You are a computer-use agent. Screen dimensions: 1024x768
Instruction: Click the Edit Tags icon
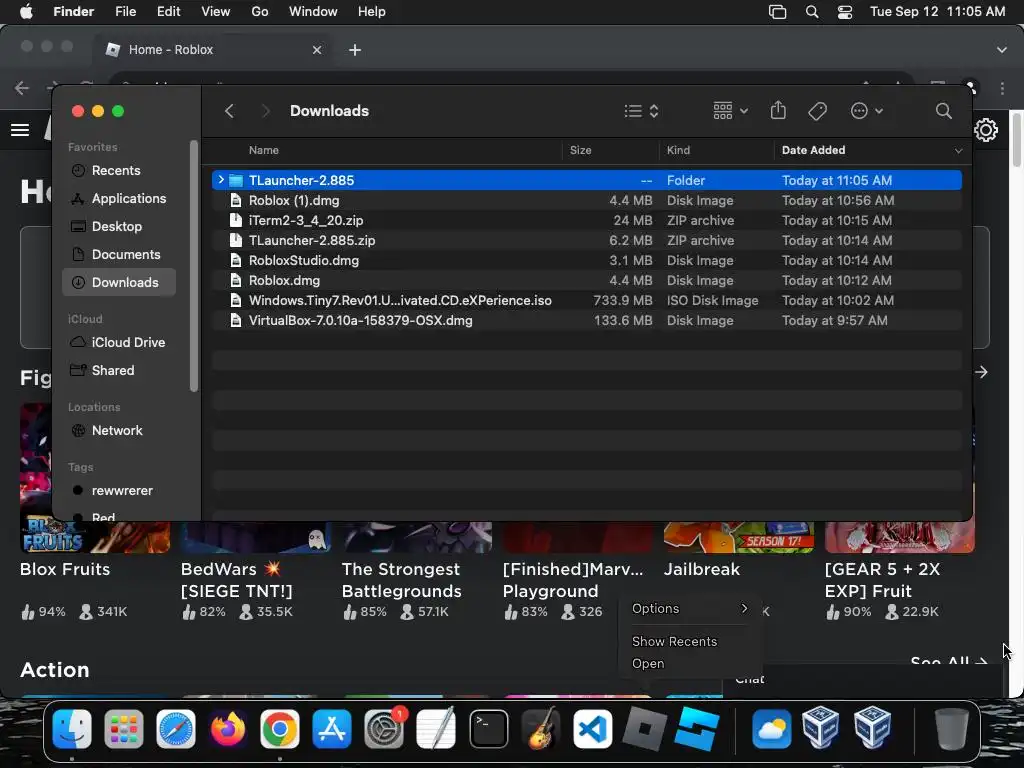(817, 111)
